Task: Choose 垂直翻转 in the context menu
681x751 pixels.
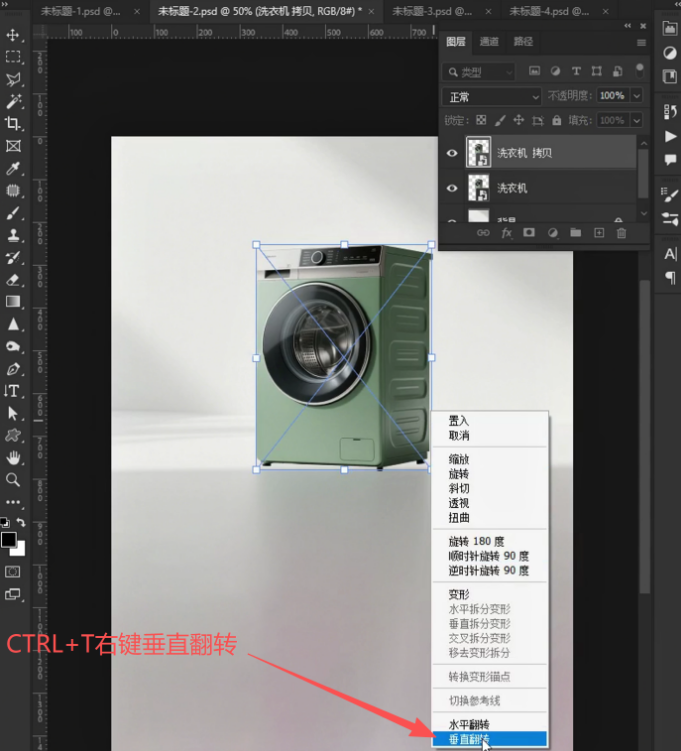Action: pos(489,739)
